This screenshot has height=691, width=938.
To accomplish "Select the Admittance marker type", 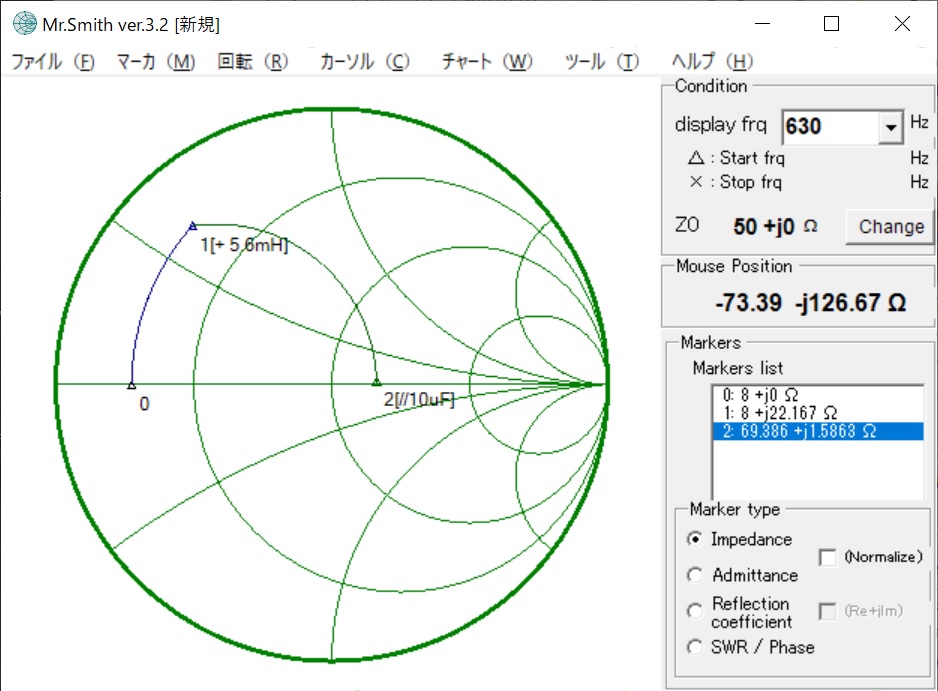I will coord(695,575).
